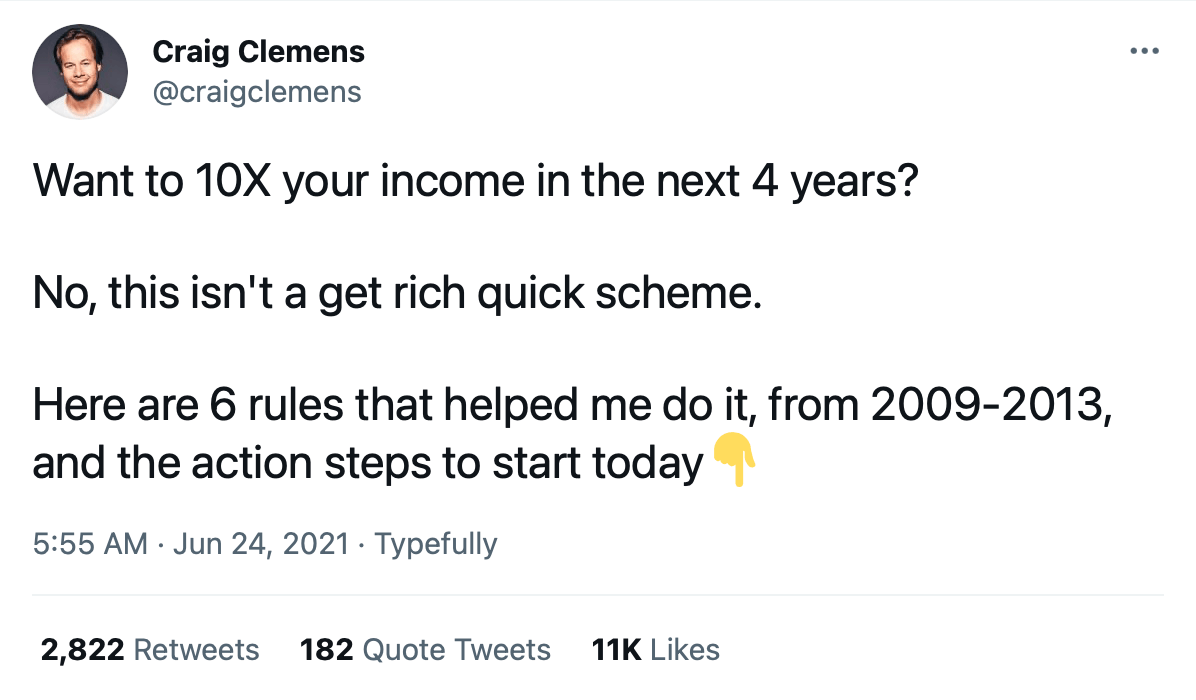
Task: Click the 5:55 AM timestamp
Action: [x=91, y=544]
